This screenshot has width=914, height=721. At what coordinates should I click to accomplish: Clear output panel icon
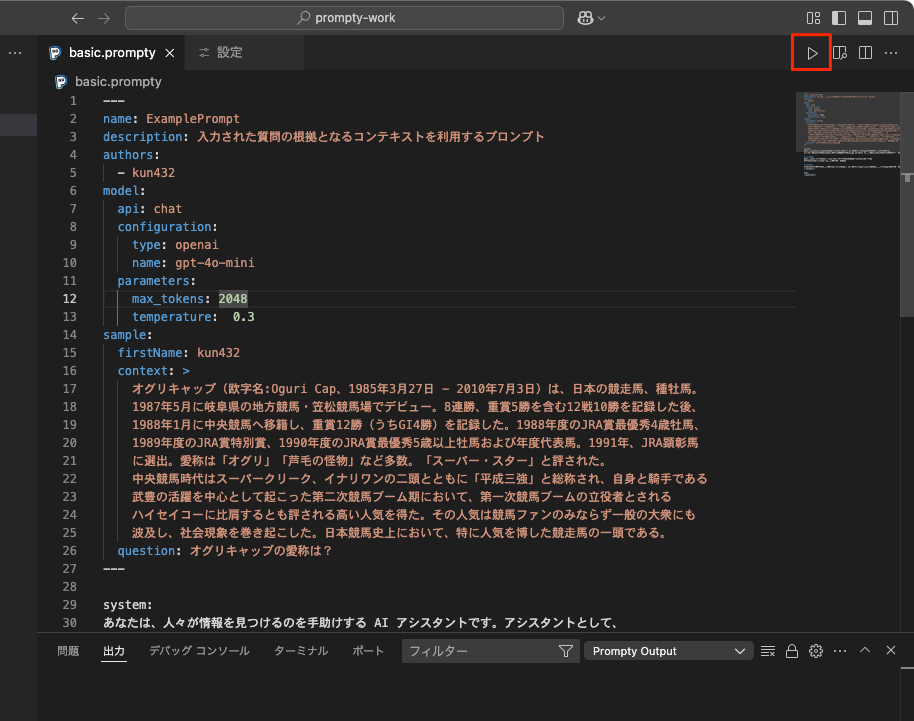768,651
